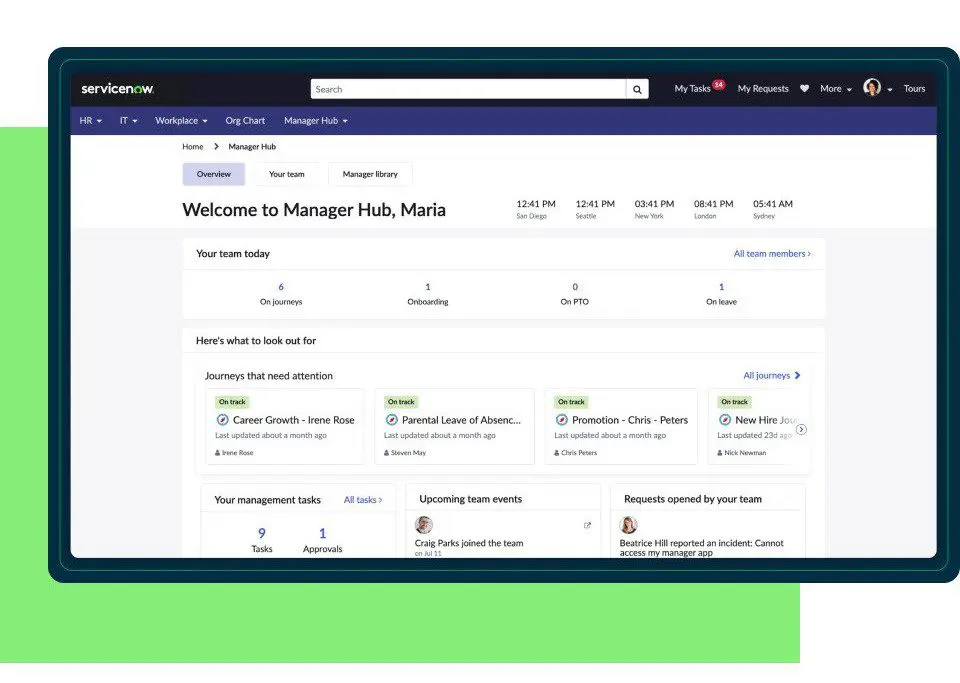This screenshot has width=960, height=683.
Task: Open the Manager library tab
Action: [x=370, y=174]
